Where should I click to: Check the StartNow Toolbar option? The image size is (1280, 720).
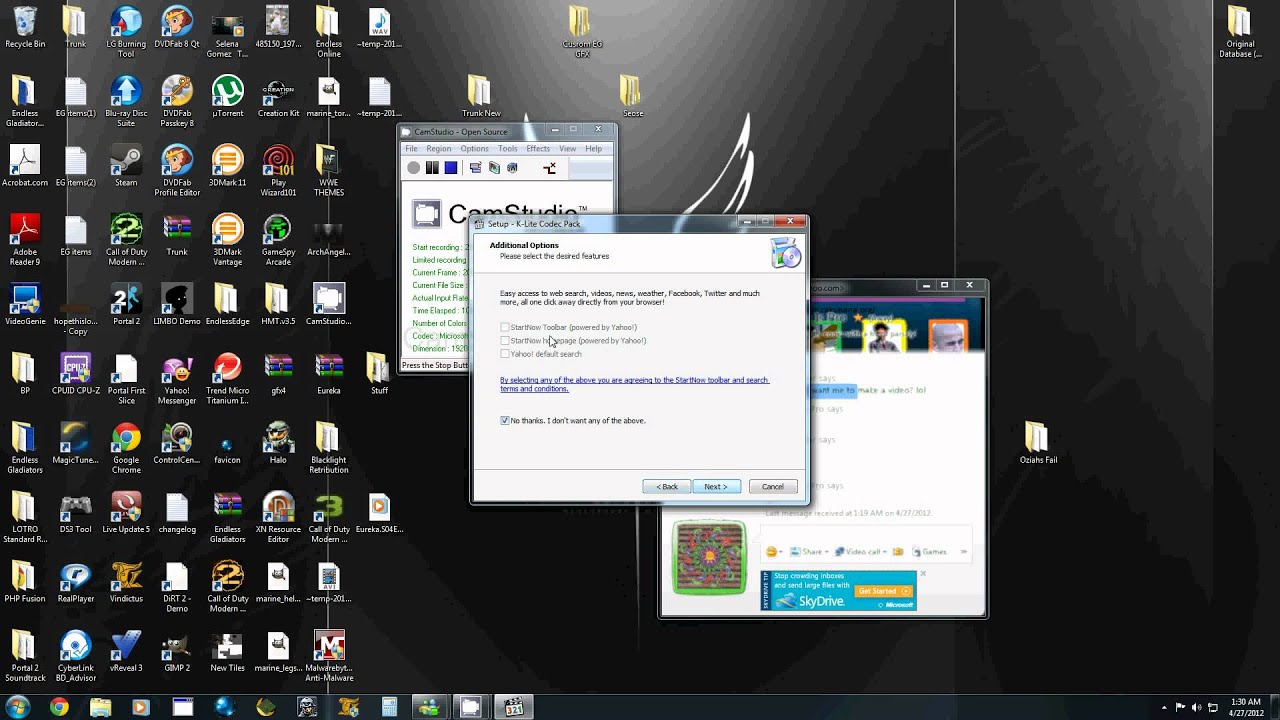coord(505,327)
